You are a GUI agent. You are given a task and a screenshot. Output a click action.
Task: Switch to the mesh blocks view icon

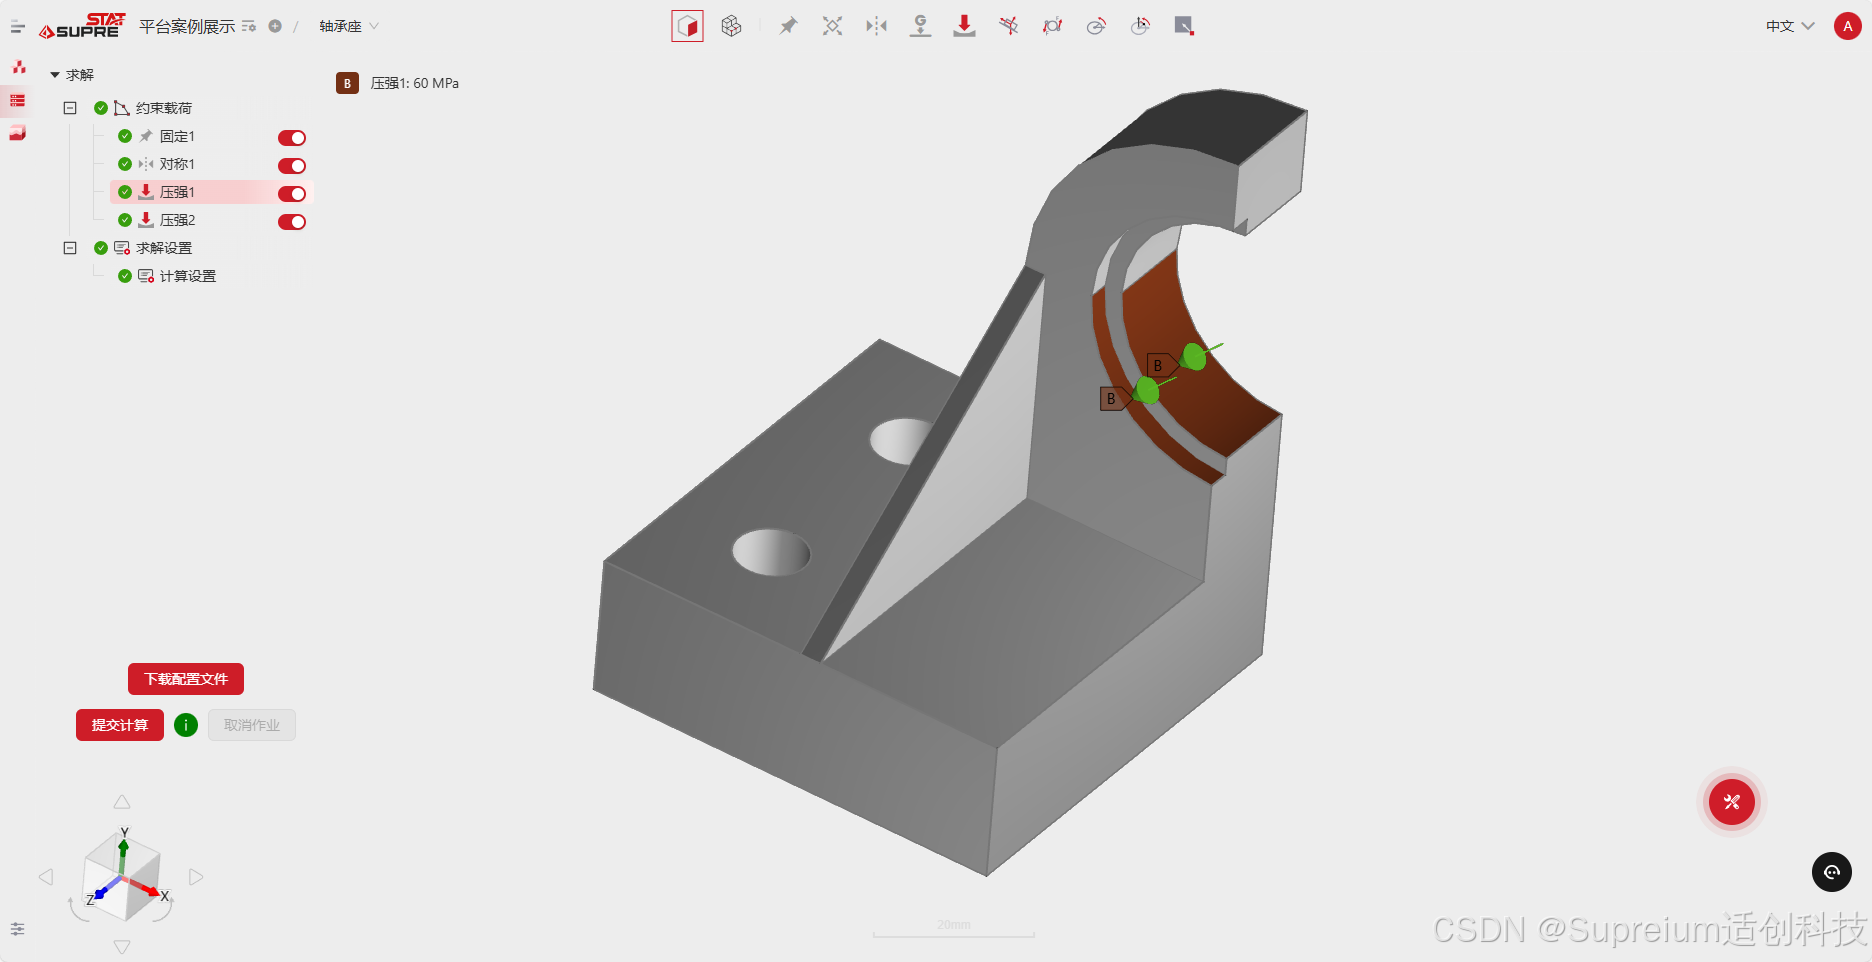point(731,26)
